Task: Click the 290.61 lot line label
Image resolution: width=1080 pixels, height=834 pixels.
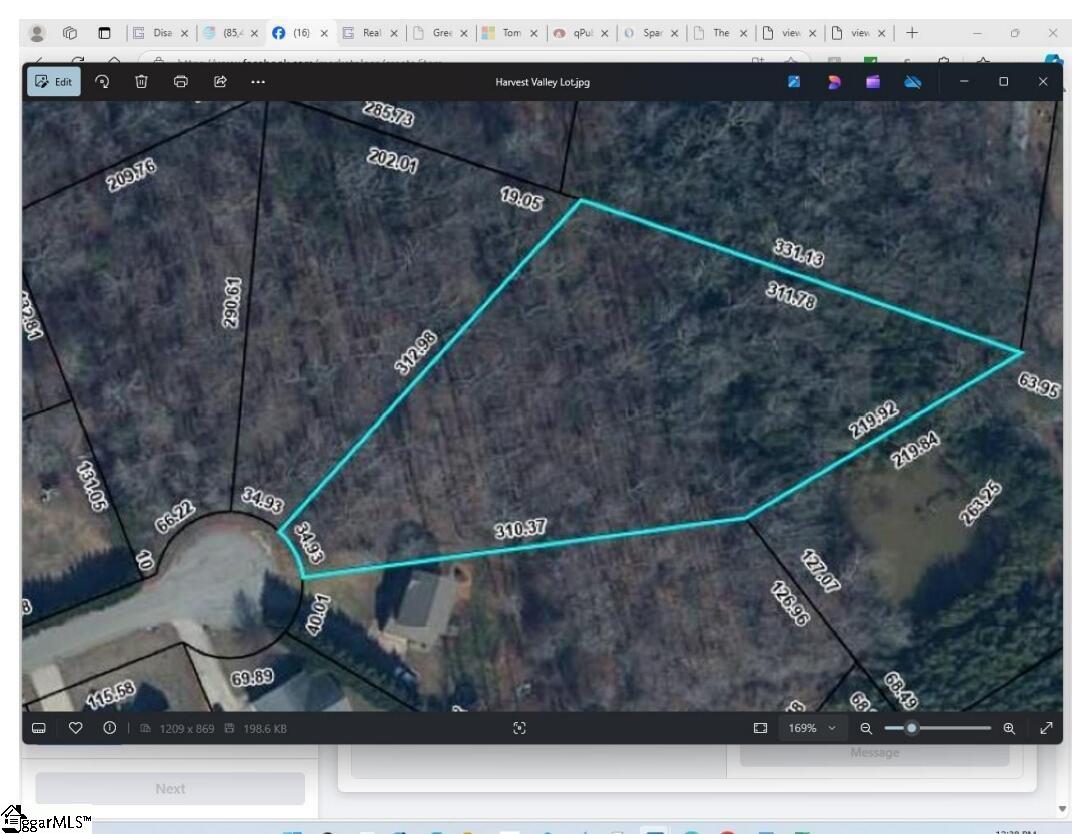Action: coord(232,302)
